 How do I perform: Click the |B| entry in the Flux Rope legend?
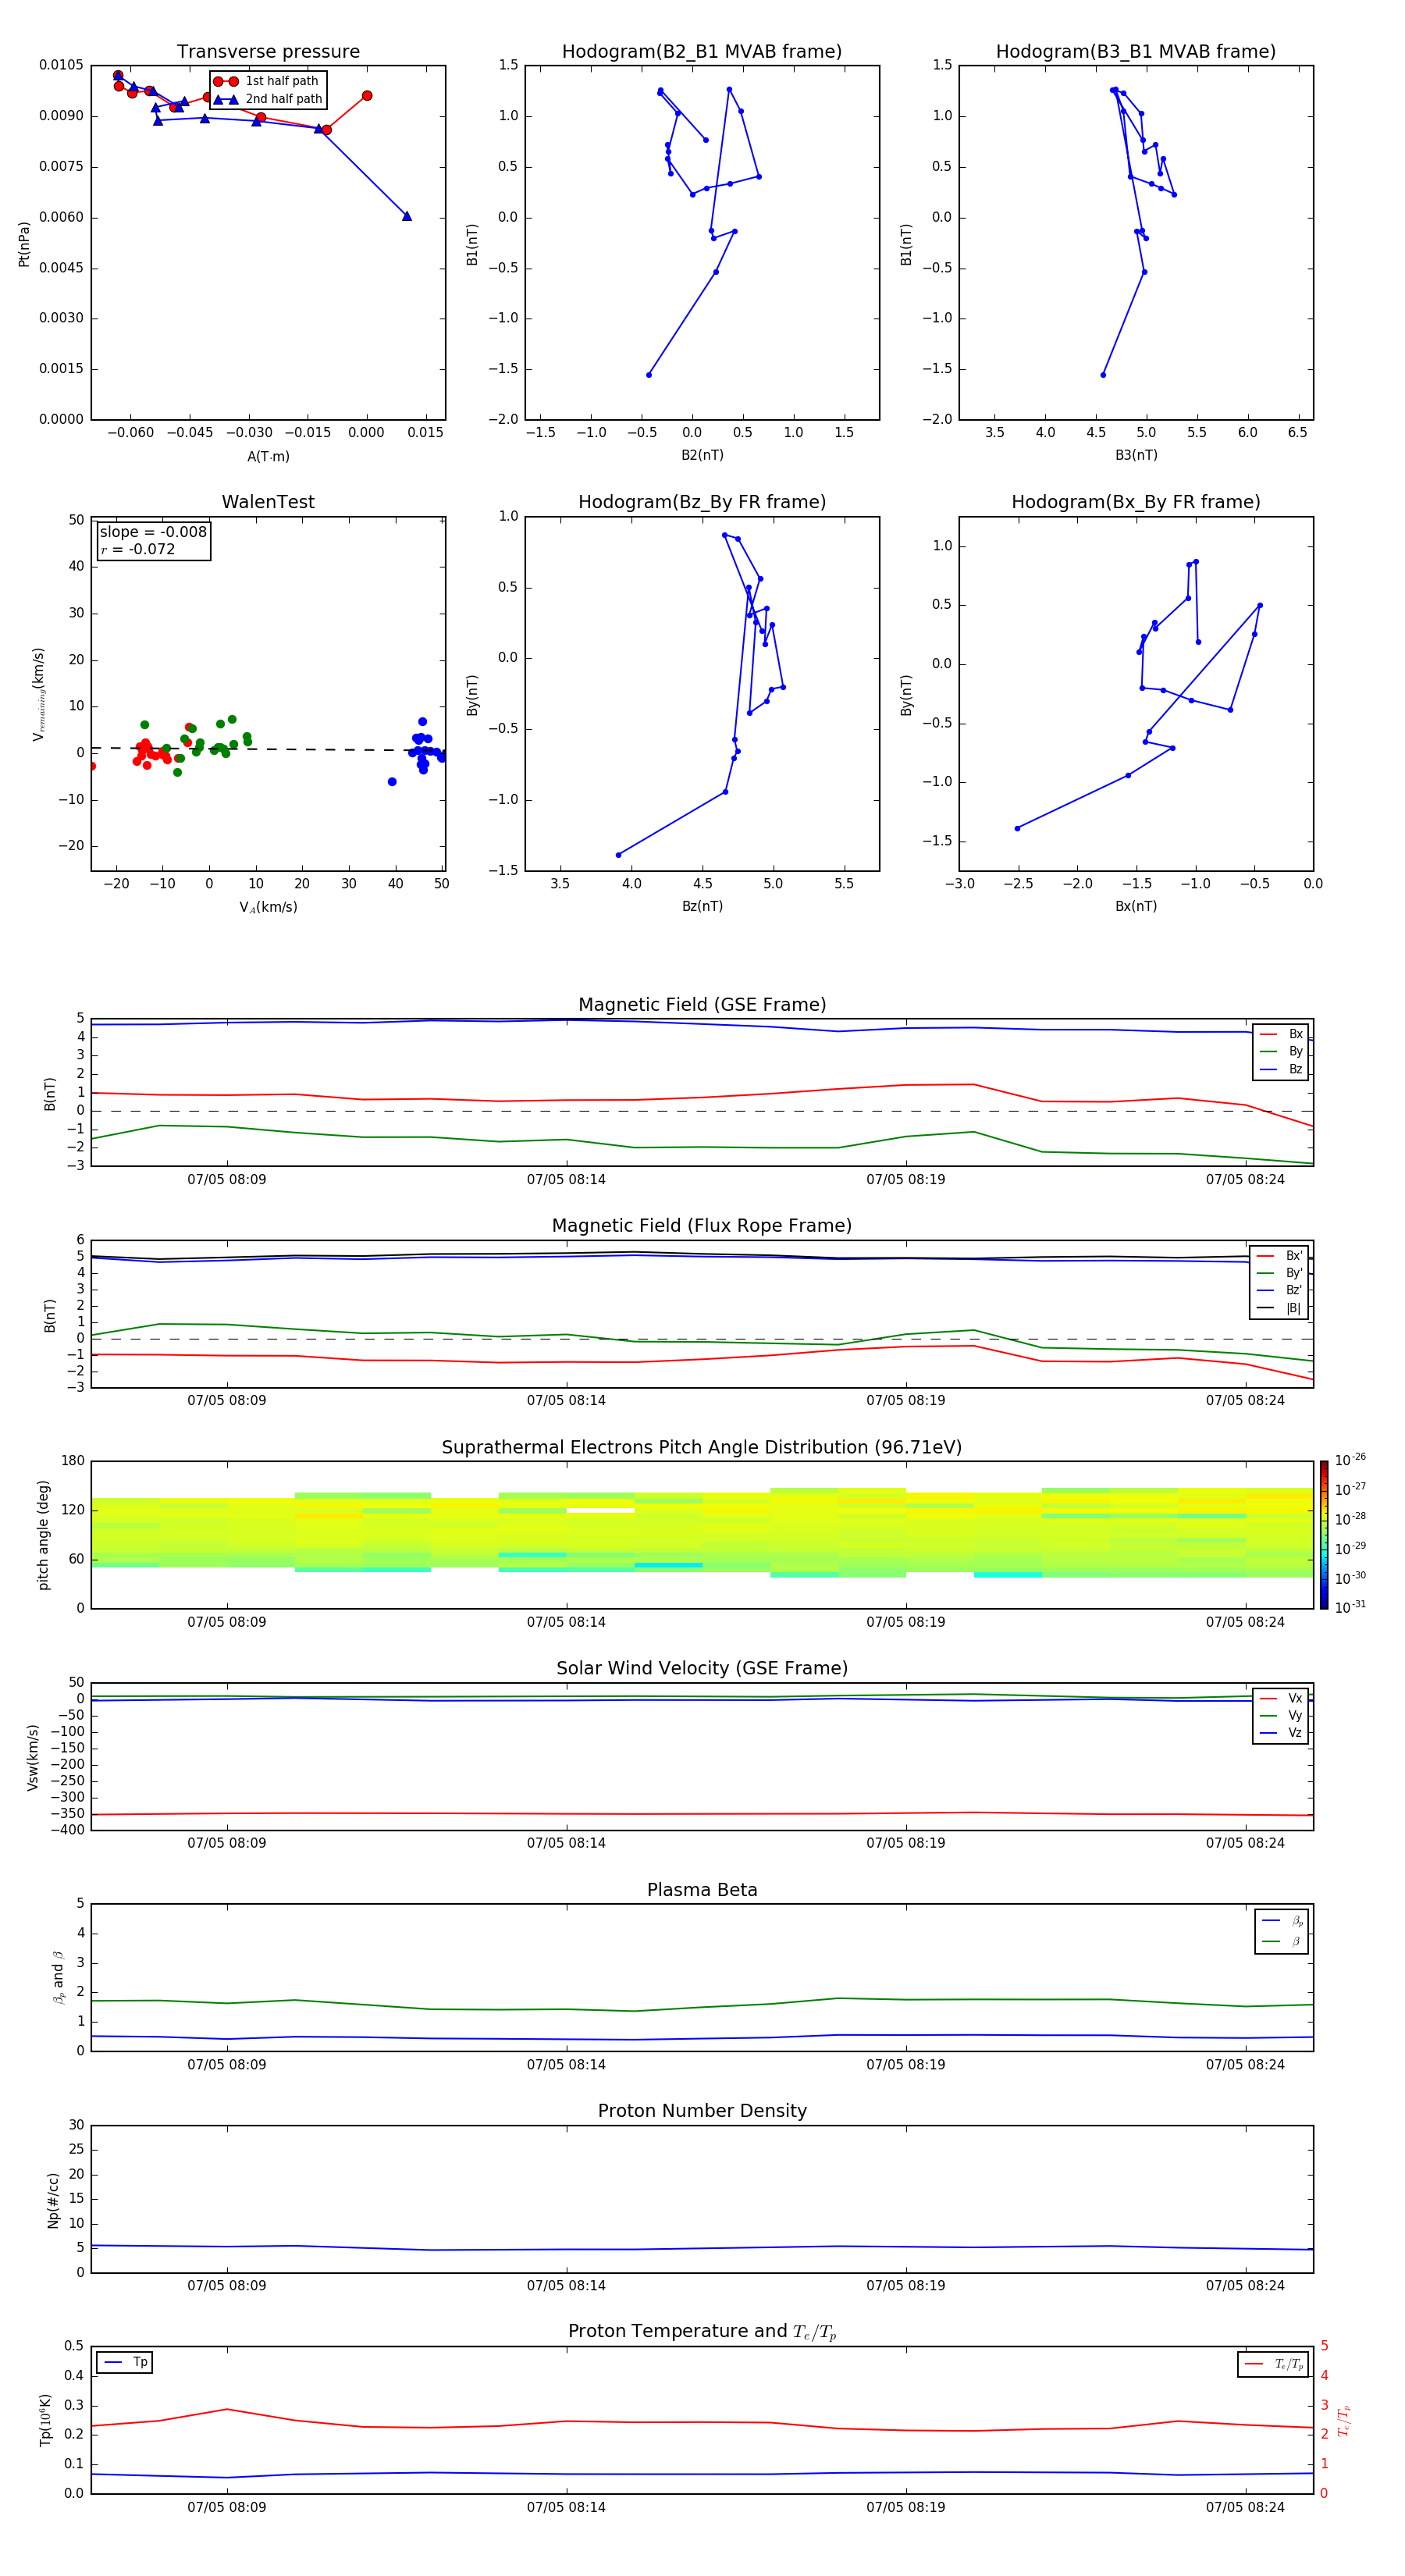point(1280,1309)
